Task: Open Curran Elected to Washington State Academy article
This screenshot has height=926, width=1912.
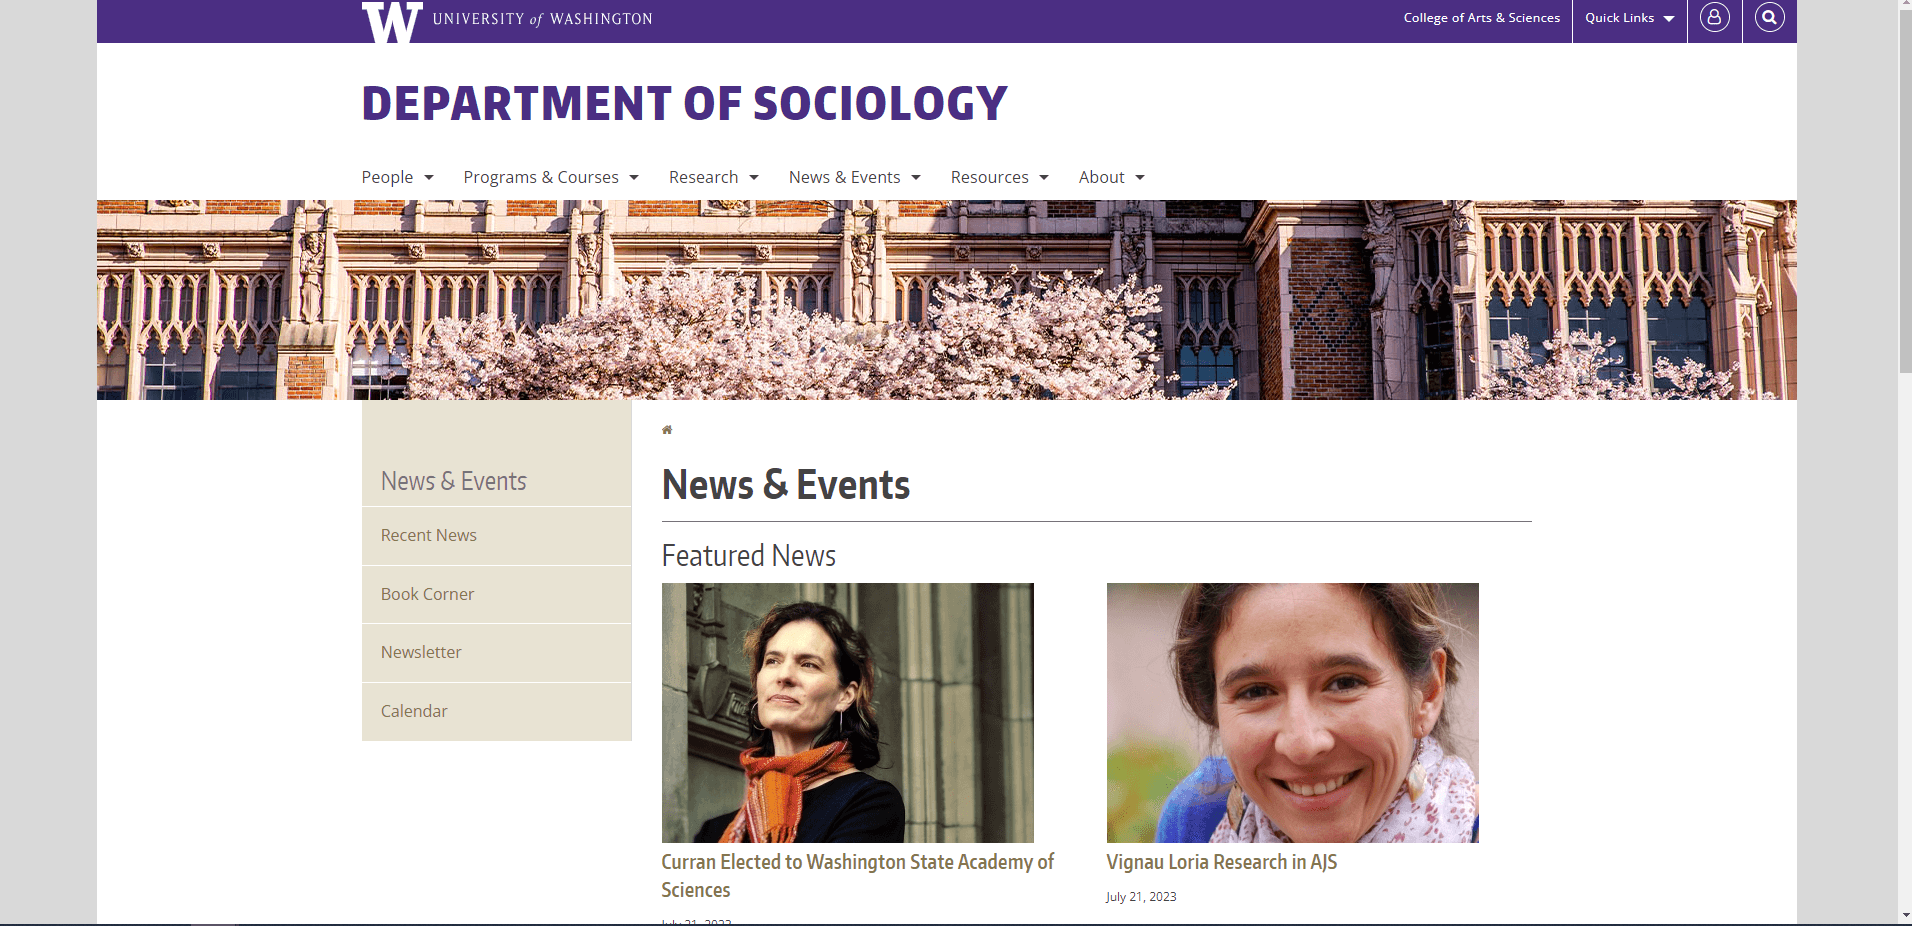Action: click(x=858, y=875)
